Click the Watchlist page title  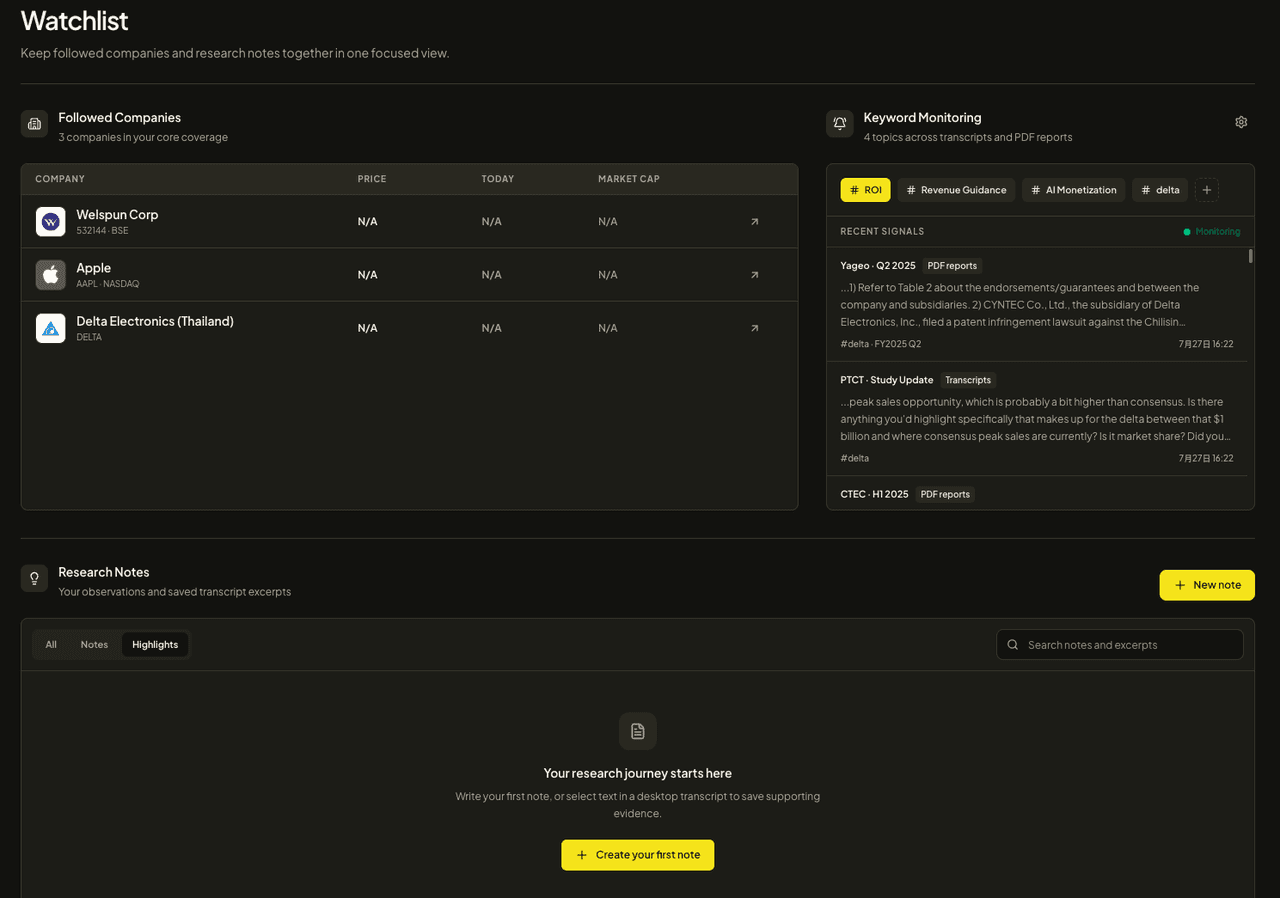point(75,21)
